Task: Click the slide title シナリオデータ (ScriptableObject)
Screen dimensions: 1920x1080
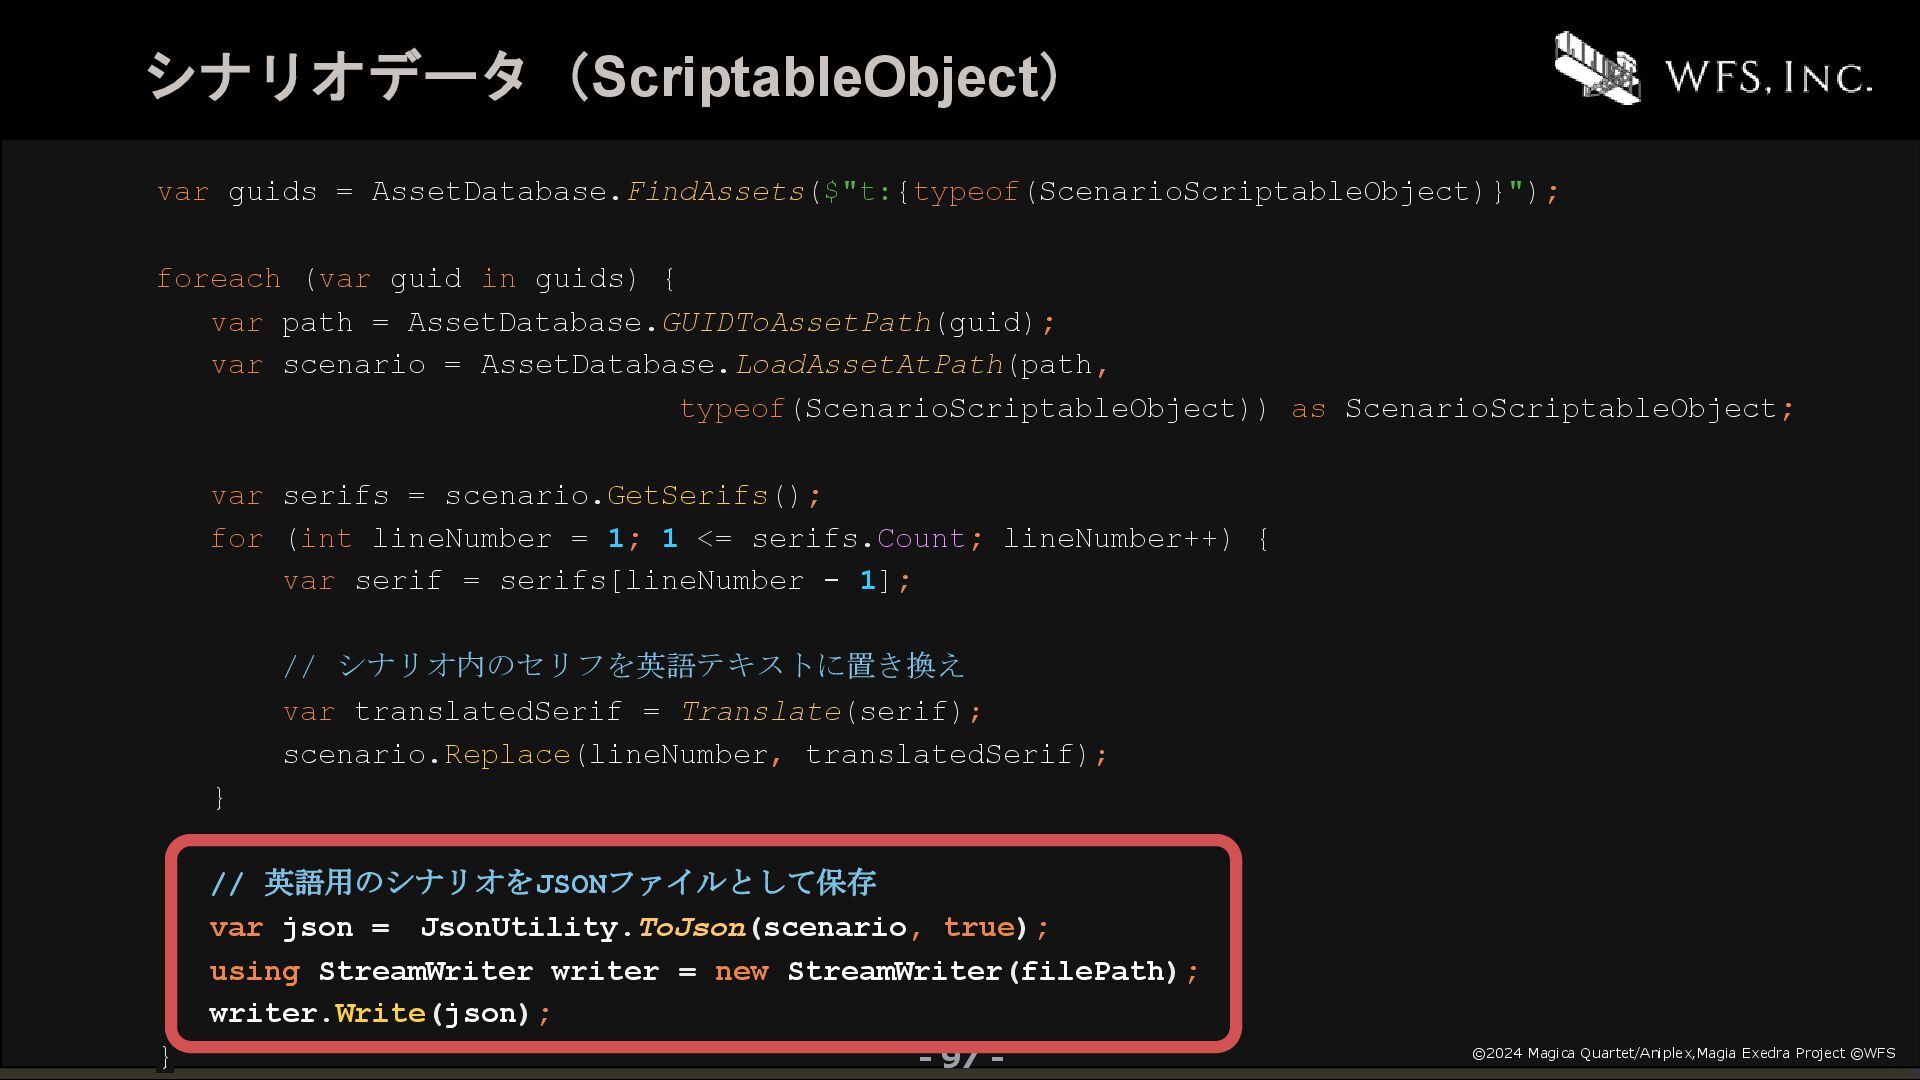Action: [607, 76]
